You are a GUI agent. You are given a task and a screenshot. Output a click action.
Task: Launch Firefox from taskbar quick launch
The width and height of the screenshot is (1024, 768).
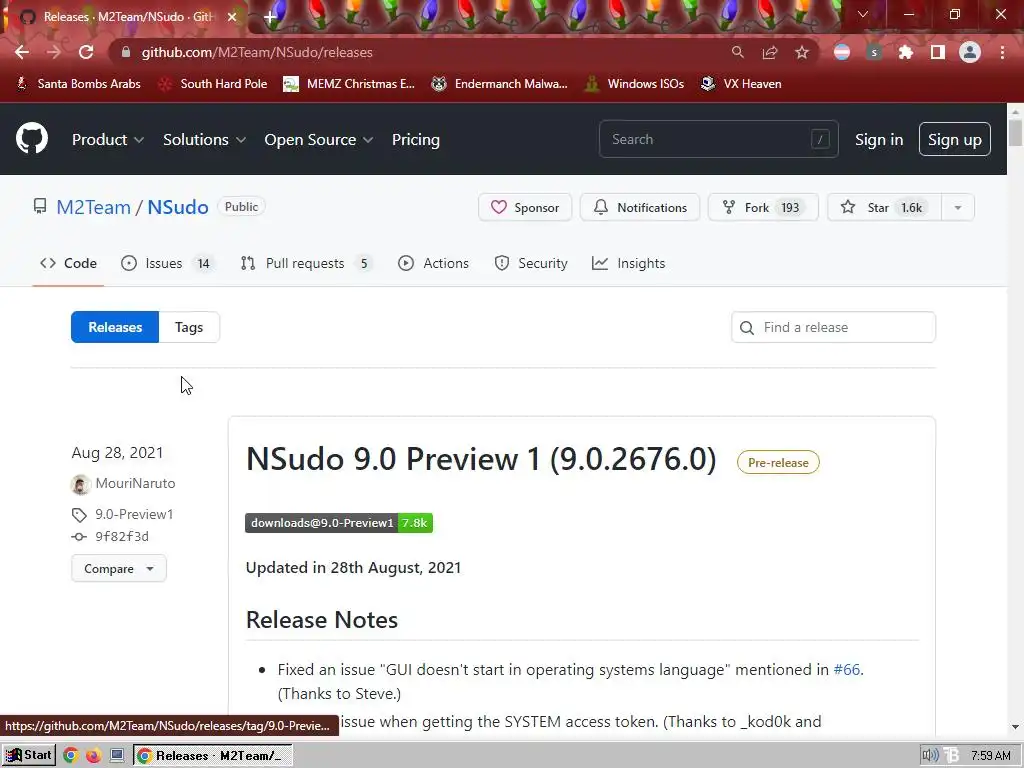click(x=93, y=756)
